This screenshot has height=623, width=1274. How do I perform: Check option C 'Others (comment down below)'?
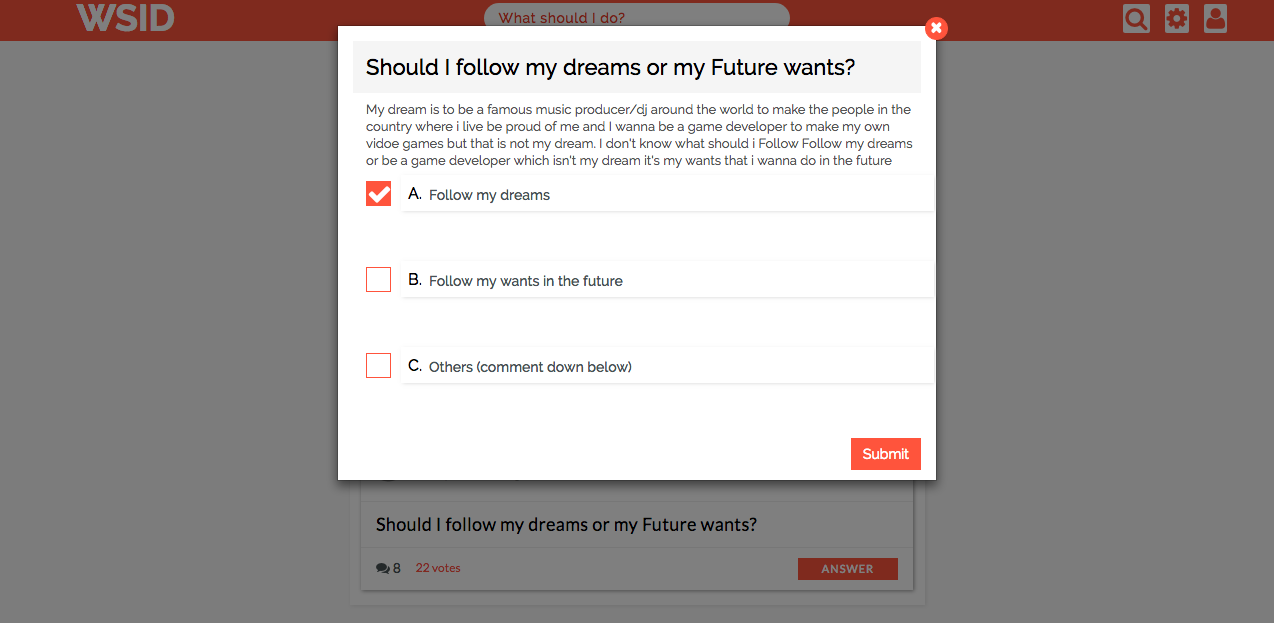pos(378,365)
